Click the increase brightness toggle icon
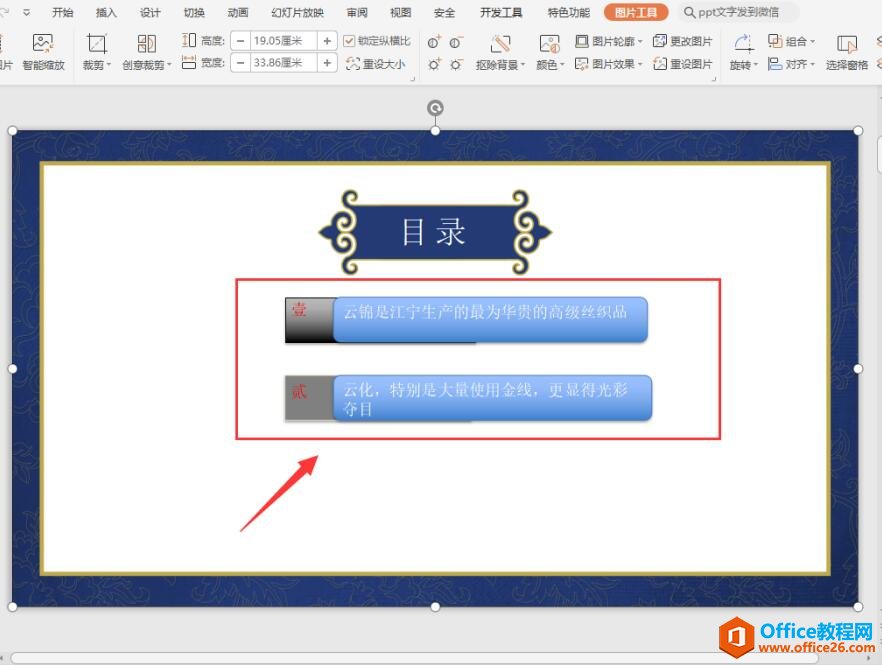This screenshot has height=665, width=882. coord(433,63)
